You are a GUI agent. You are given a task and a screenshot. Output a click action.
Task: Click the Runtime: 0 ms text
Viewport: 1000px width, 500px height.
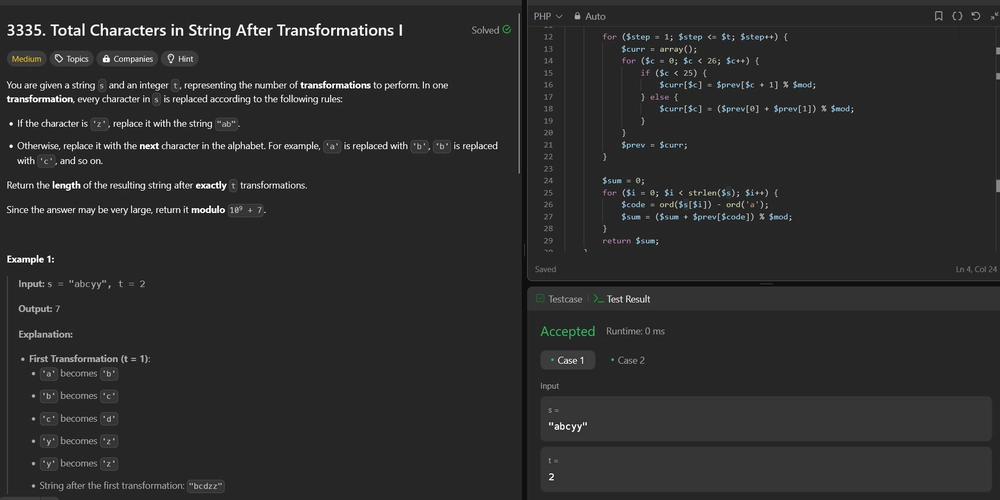pos(635,331)
